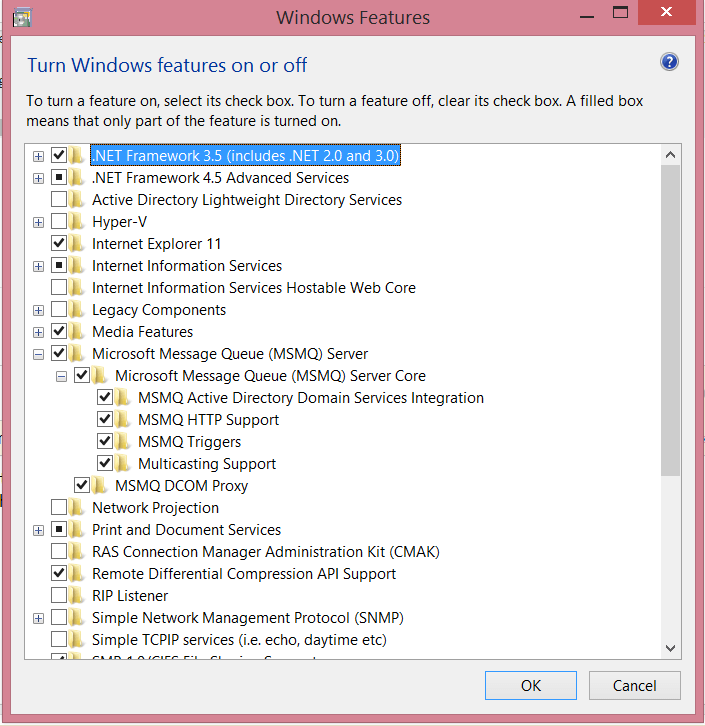Enable RIP Listener checkbox

(59, 595)
